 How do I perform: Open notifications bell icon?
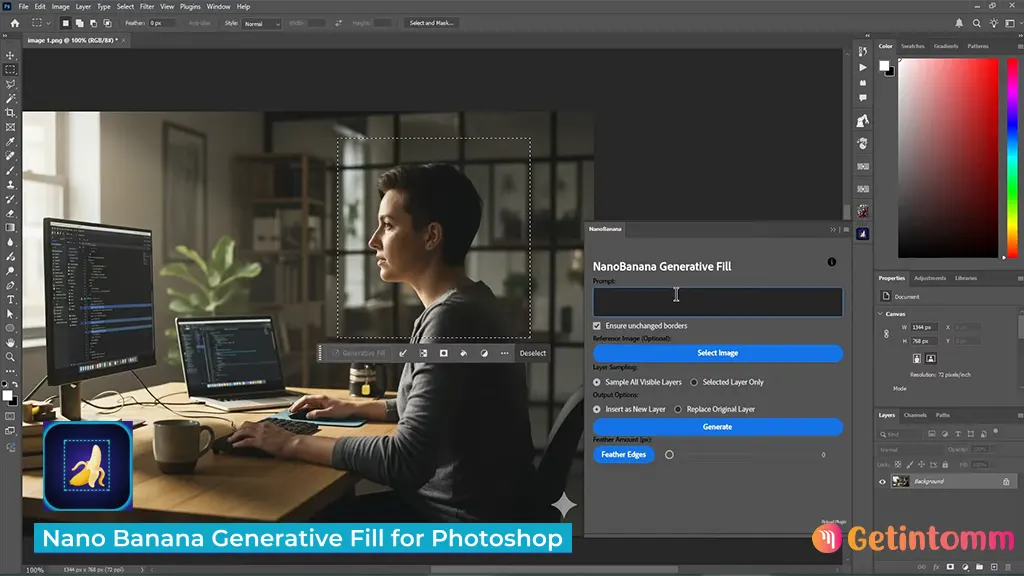959,23
